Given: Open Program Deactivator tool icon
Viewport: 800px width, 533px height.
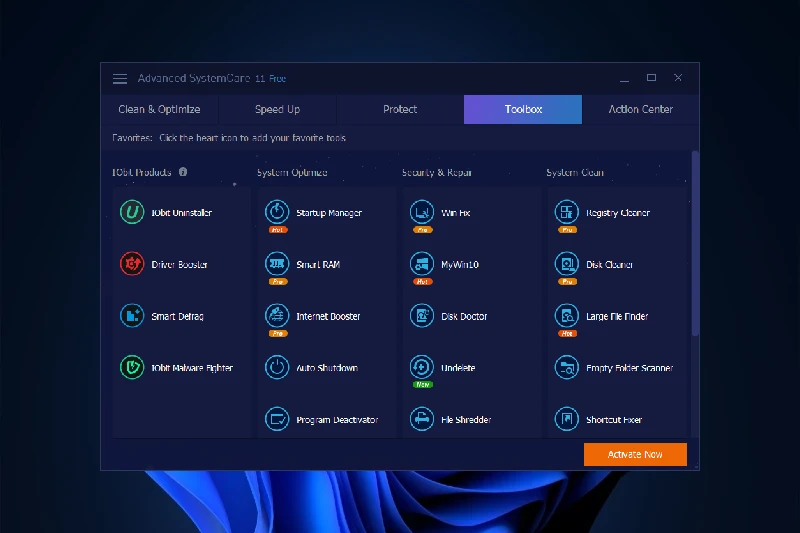Looking at the screenshot, I should point(277,419).
